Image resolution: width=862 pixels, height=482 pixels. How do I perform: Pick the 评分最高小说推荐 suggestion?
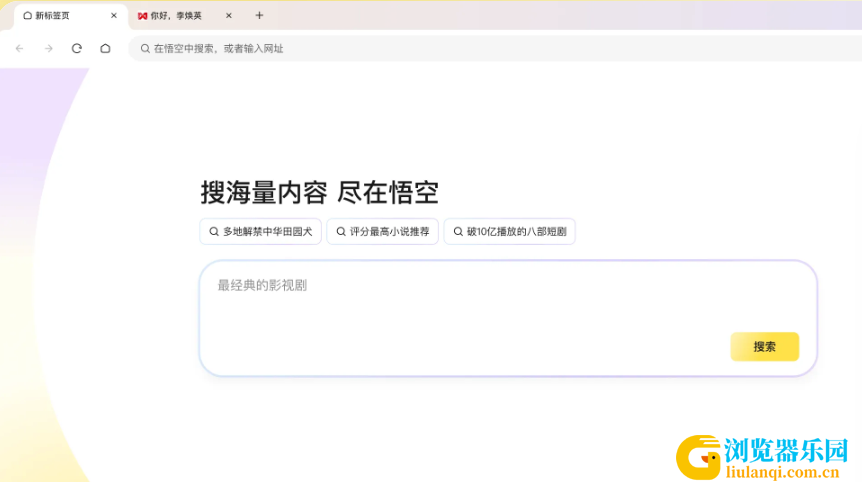coord(382,232)
